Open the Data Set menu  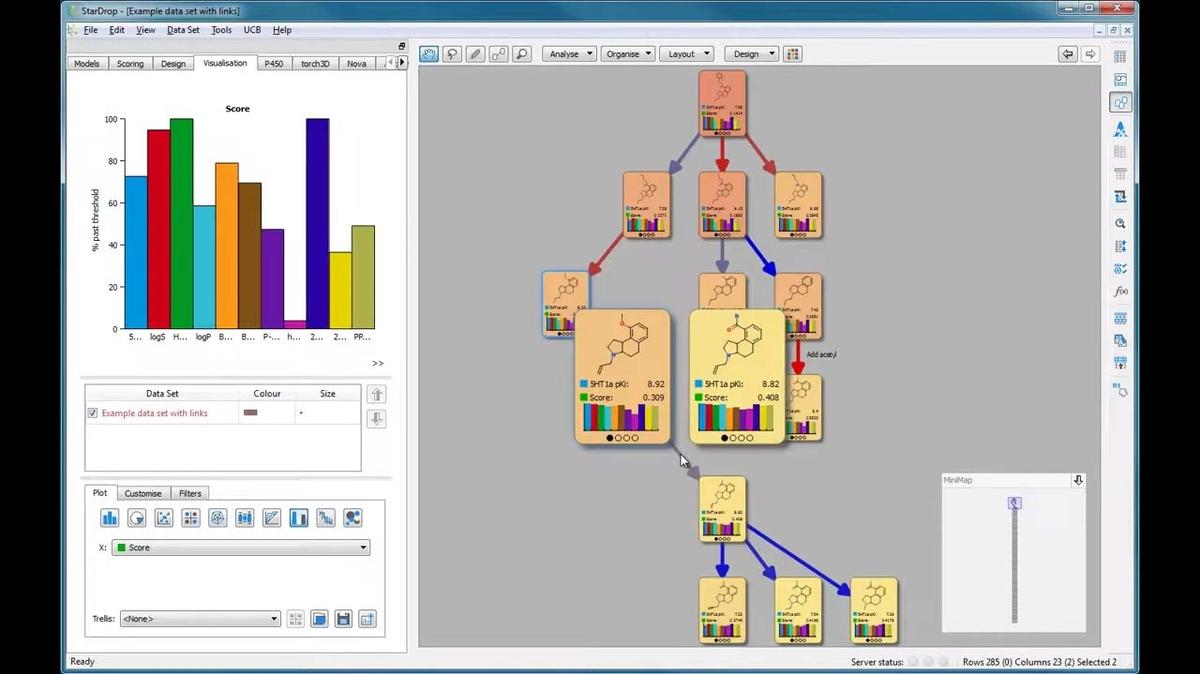pos(183,30)
